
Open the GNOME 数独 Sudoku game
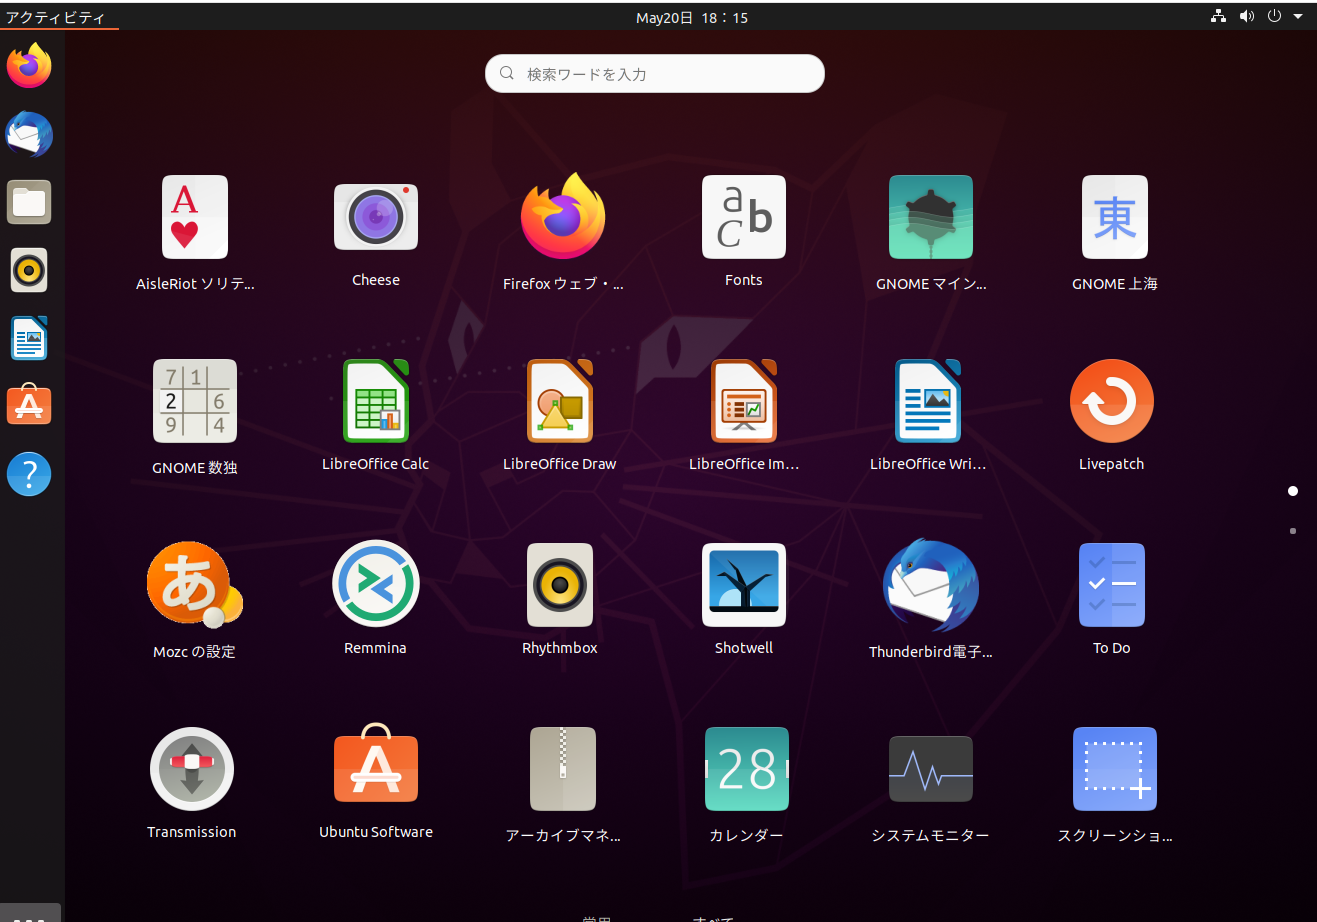(x=195, y=401)
